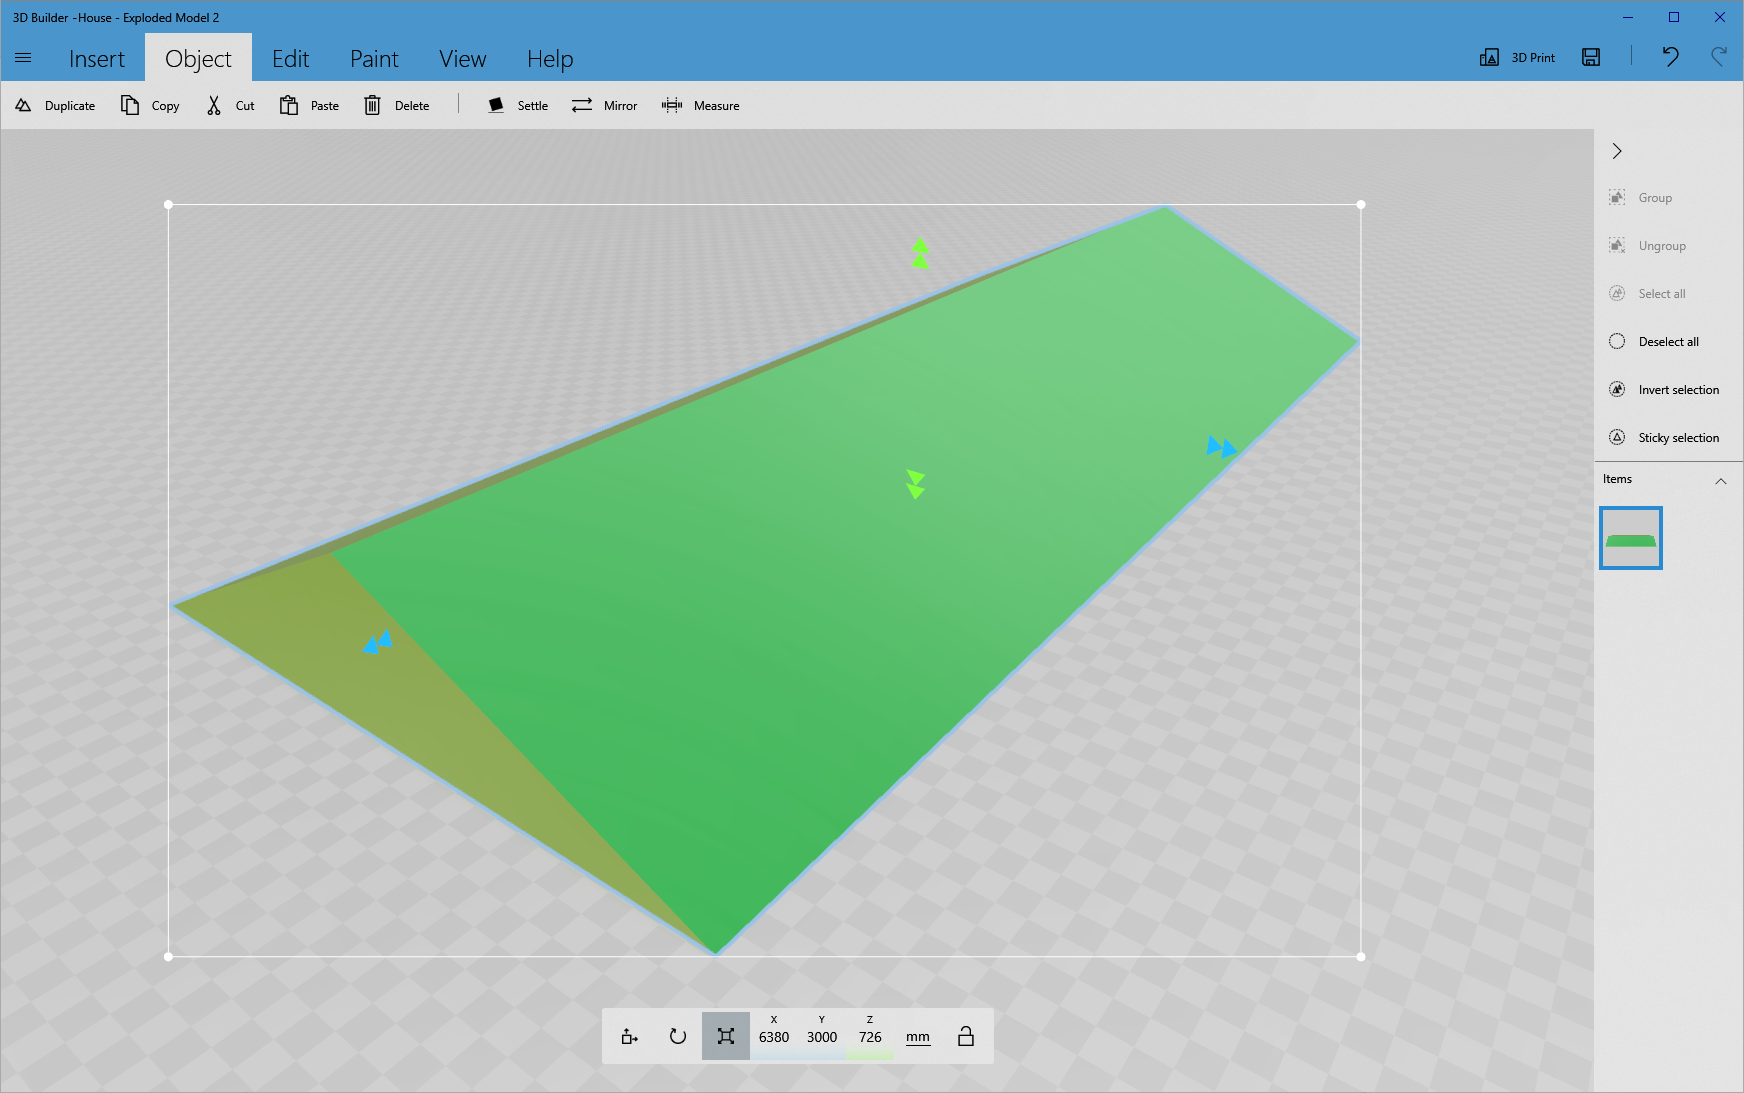Open the Help tab
Image resolution: width=1744 pixels, height=1093 pixels.
pos(550,59)
